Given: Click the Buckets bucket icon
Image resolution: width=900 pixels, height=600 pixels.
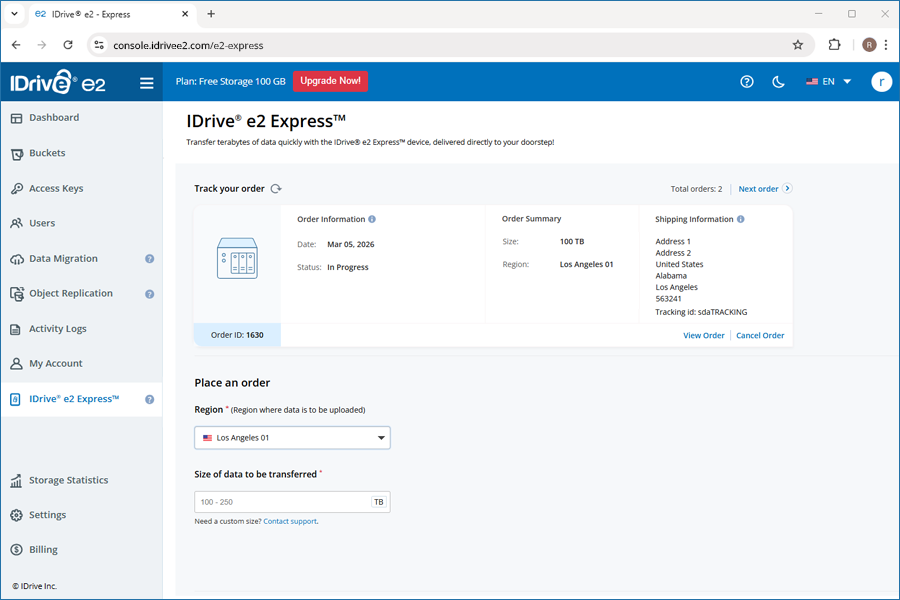Looking at the screenshot, I should [17, 154].
